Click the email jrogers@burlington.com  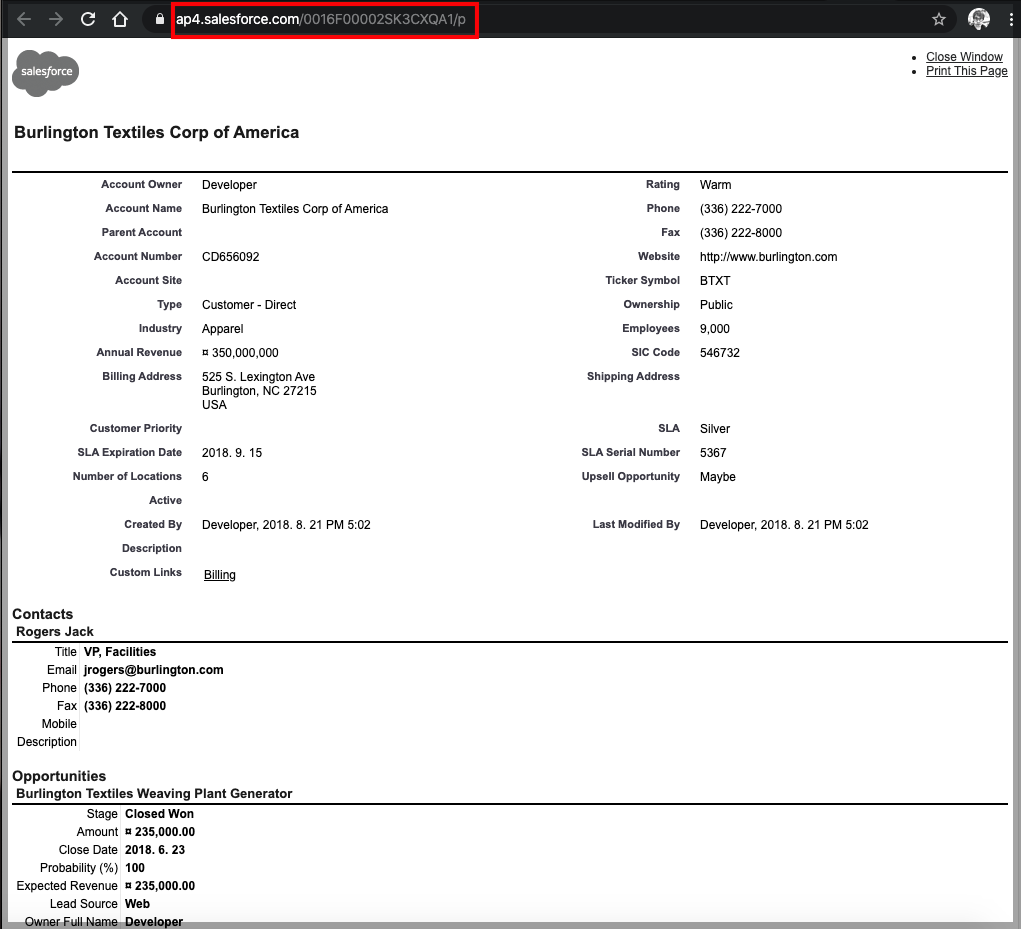tap(154, 670)
